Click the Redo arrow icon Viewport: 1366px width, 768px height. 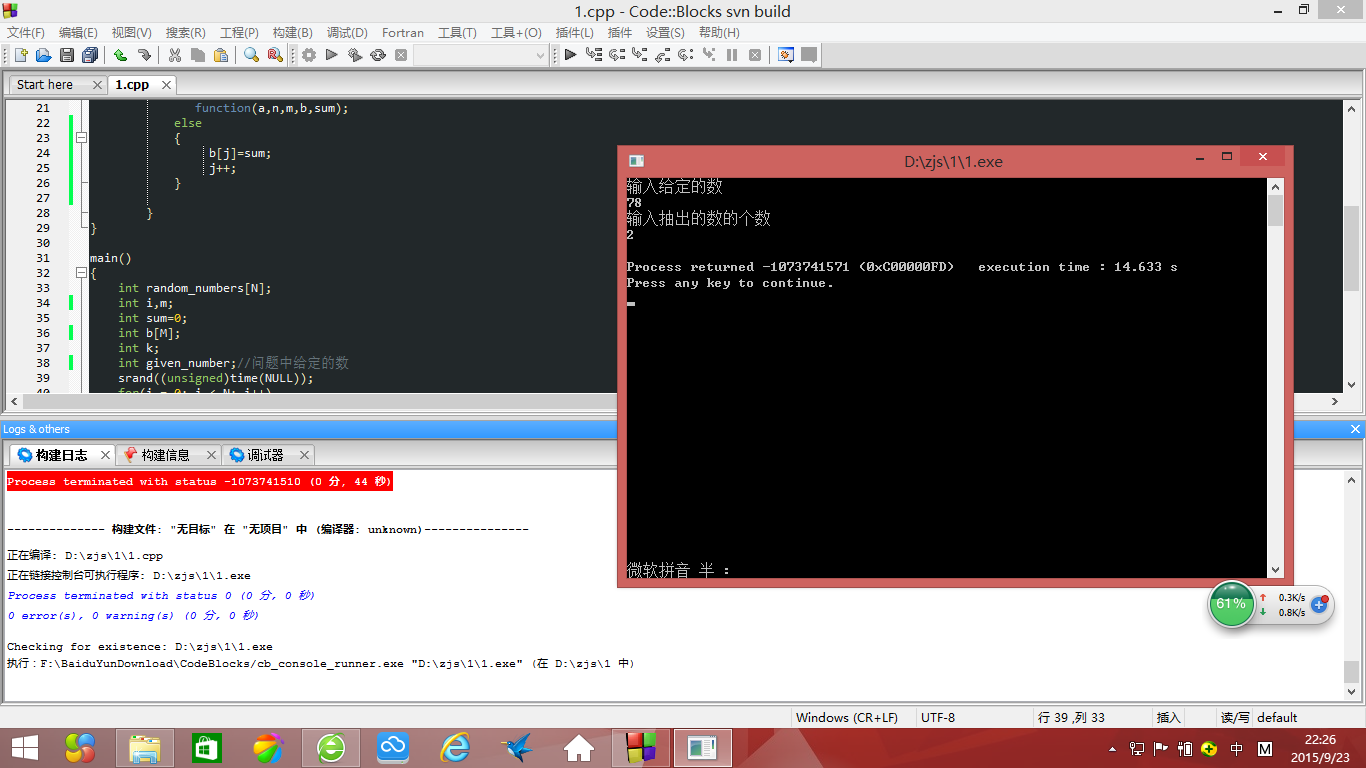click(x=144, y=55)
